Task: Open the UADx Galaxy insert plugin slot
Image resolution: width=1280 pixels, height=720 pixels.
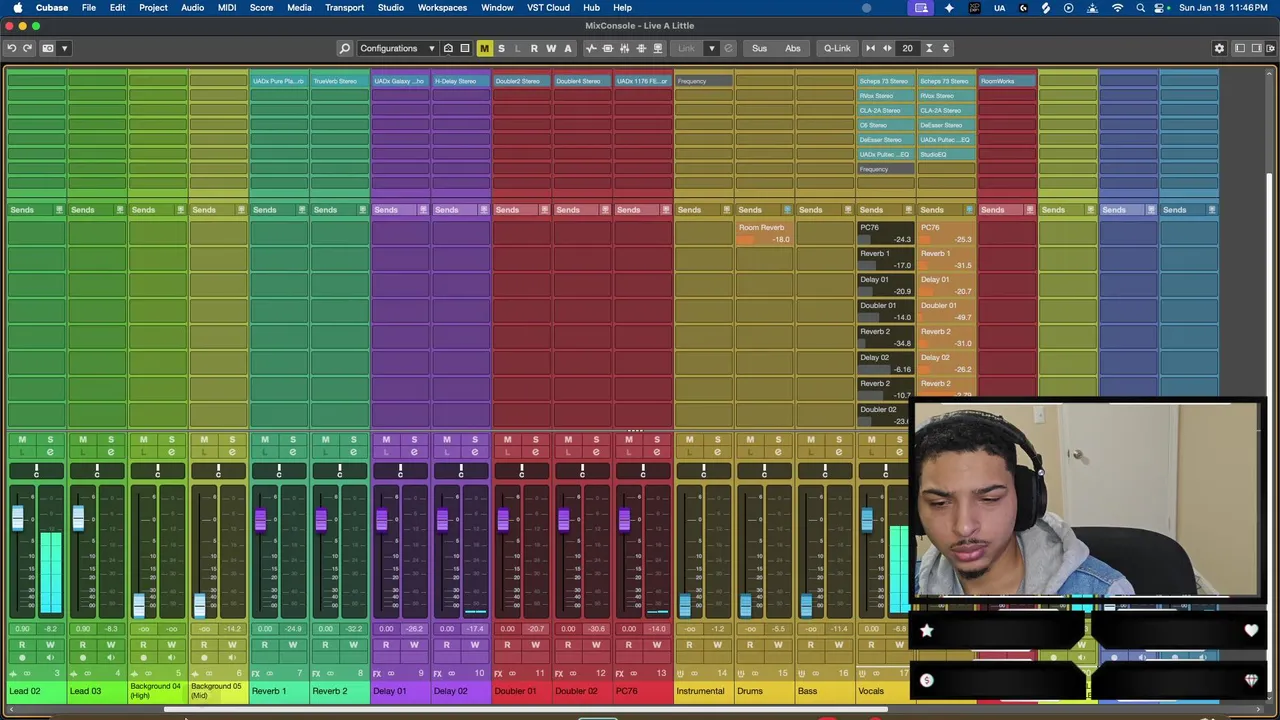Action: point(400,81)
